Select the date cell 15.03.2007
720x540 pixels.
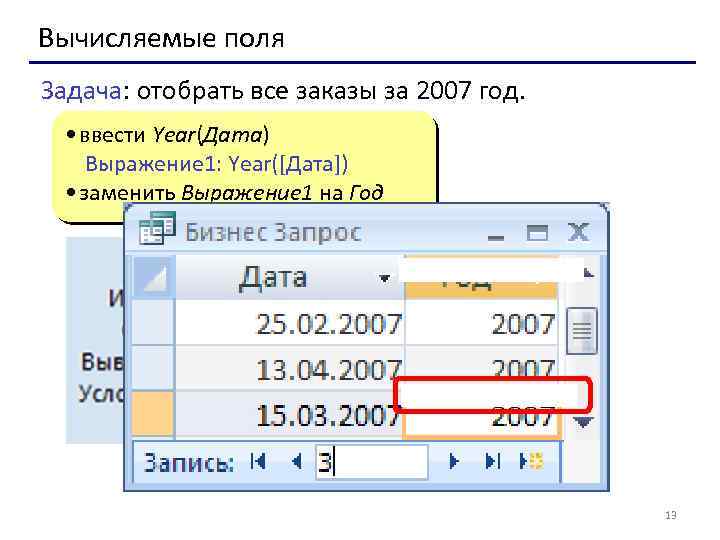click(290, 415)
